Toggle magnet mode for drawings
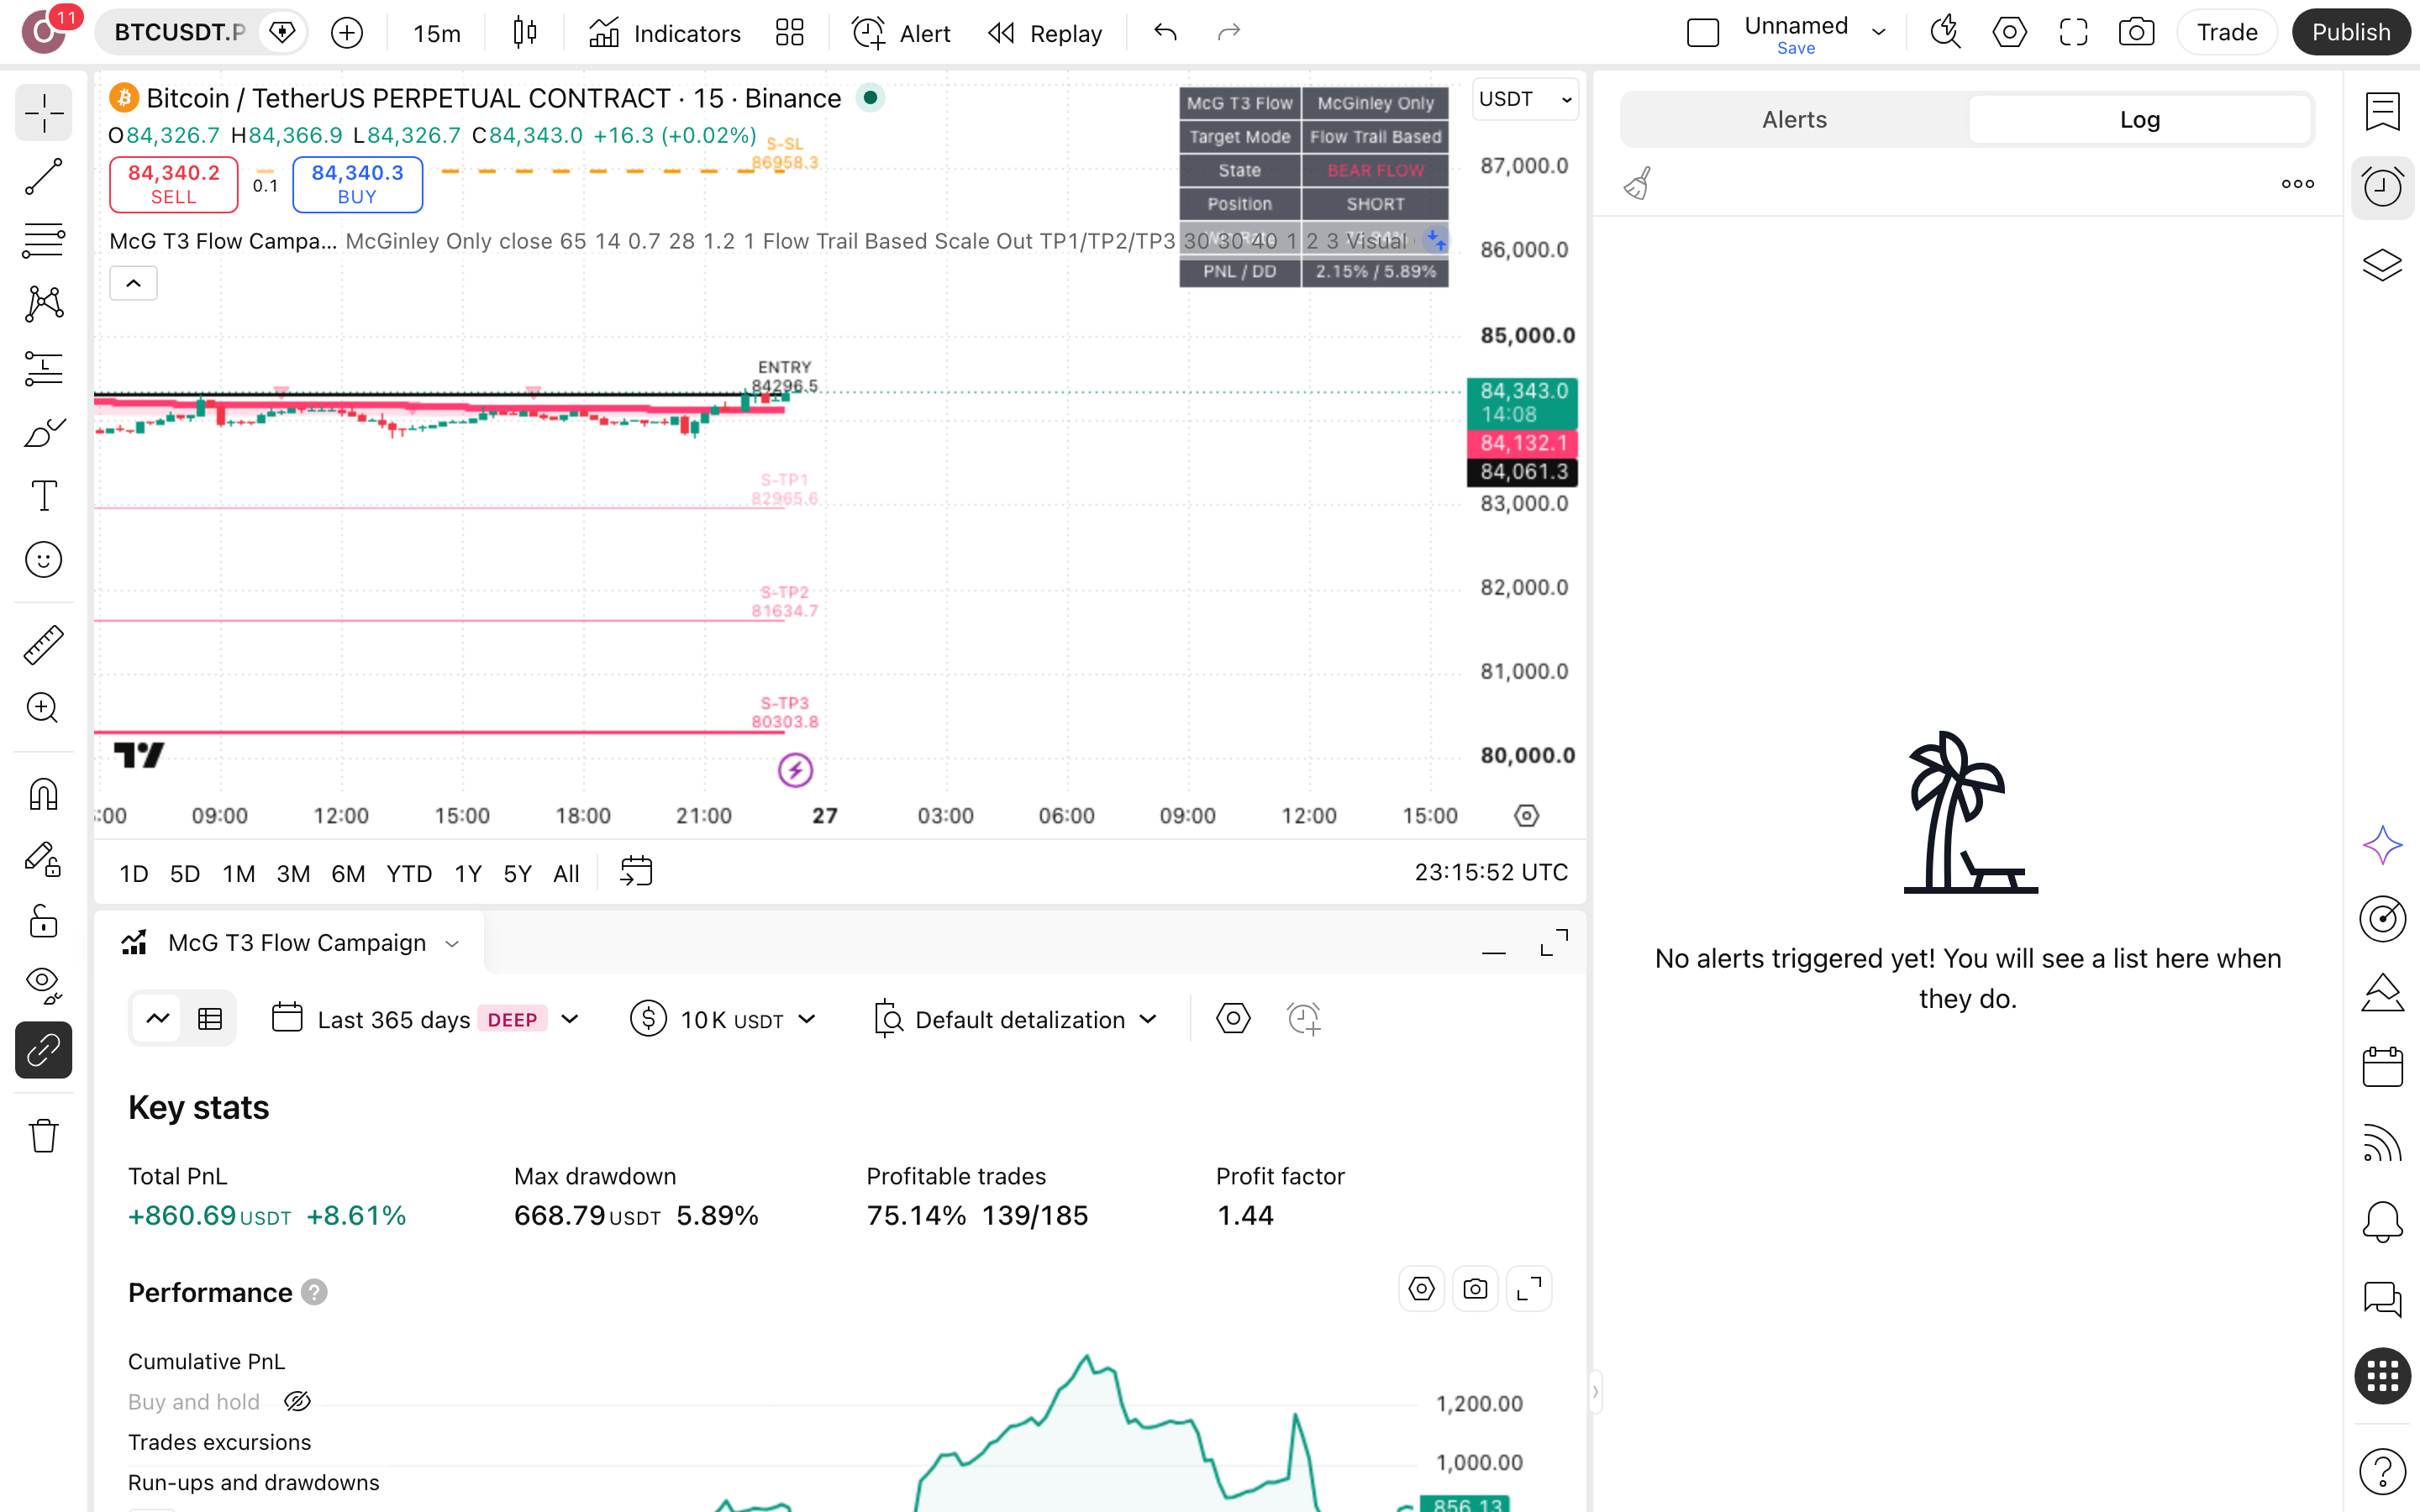 (x=44, y=794)
